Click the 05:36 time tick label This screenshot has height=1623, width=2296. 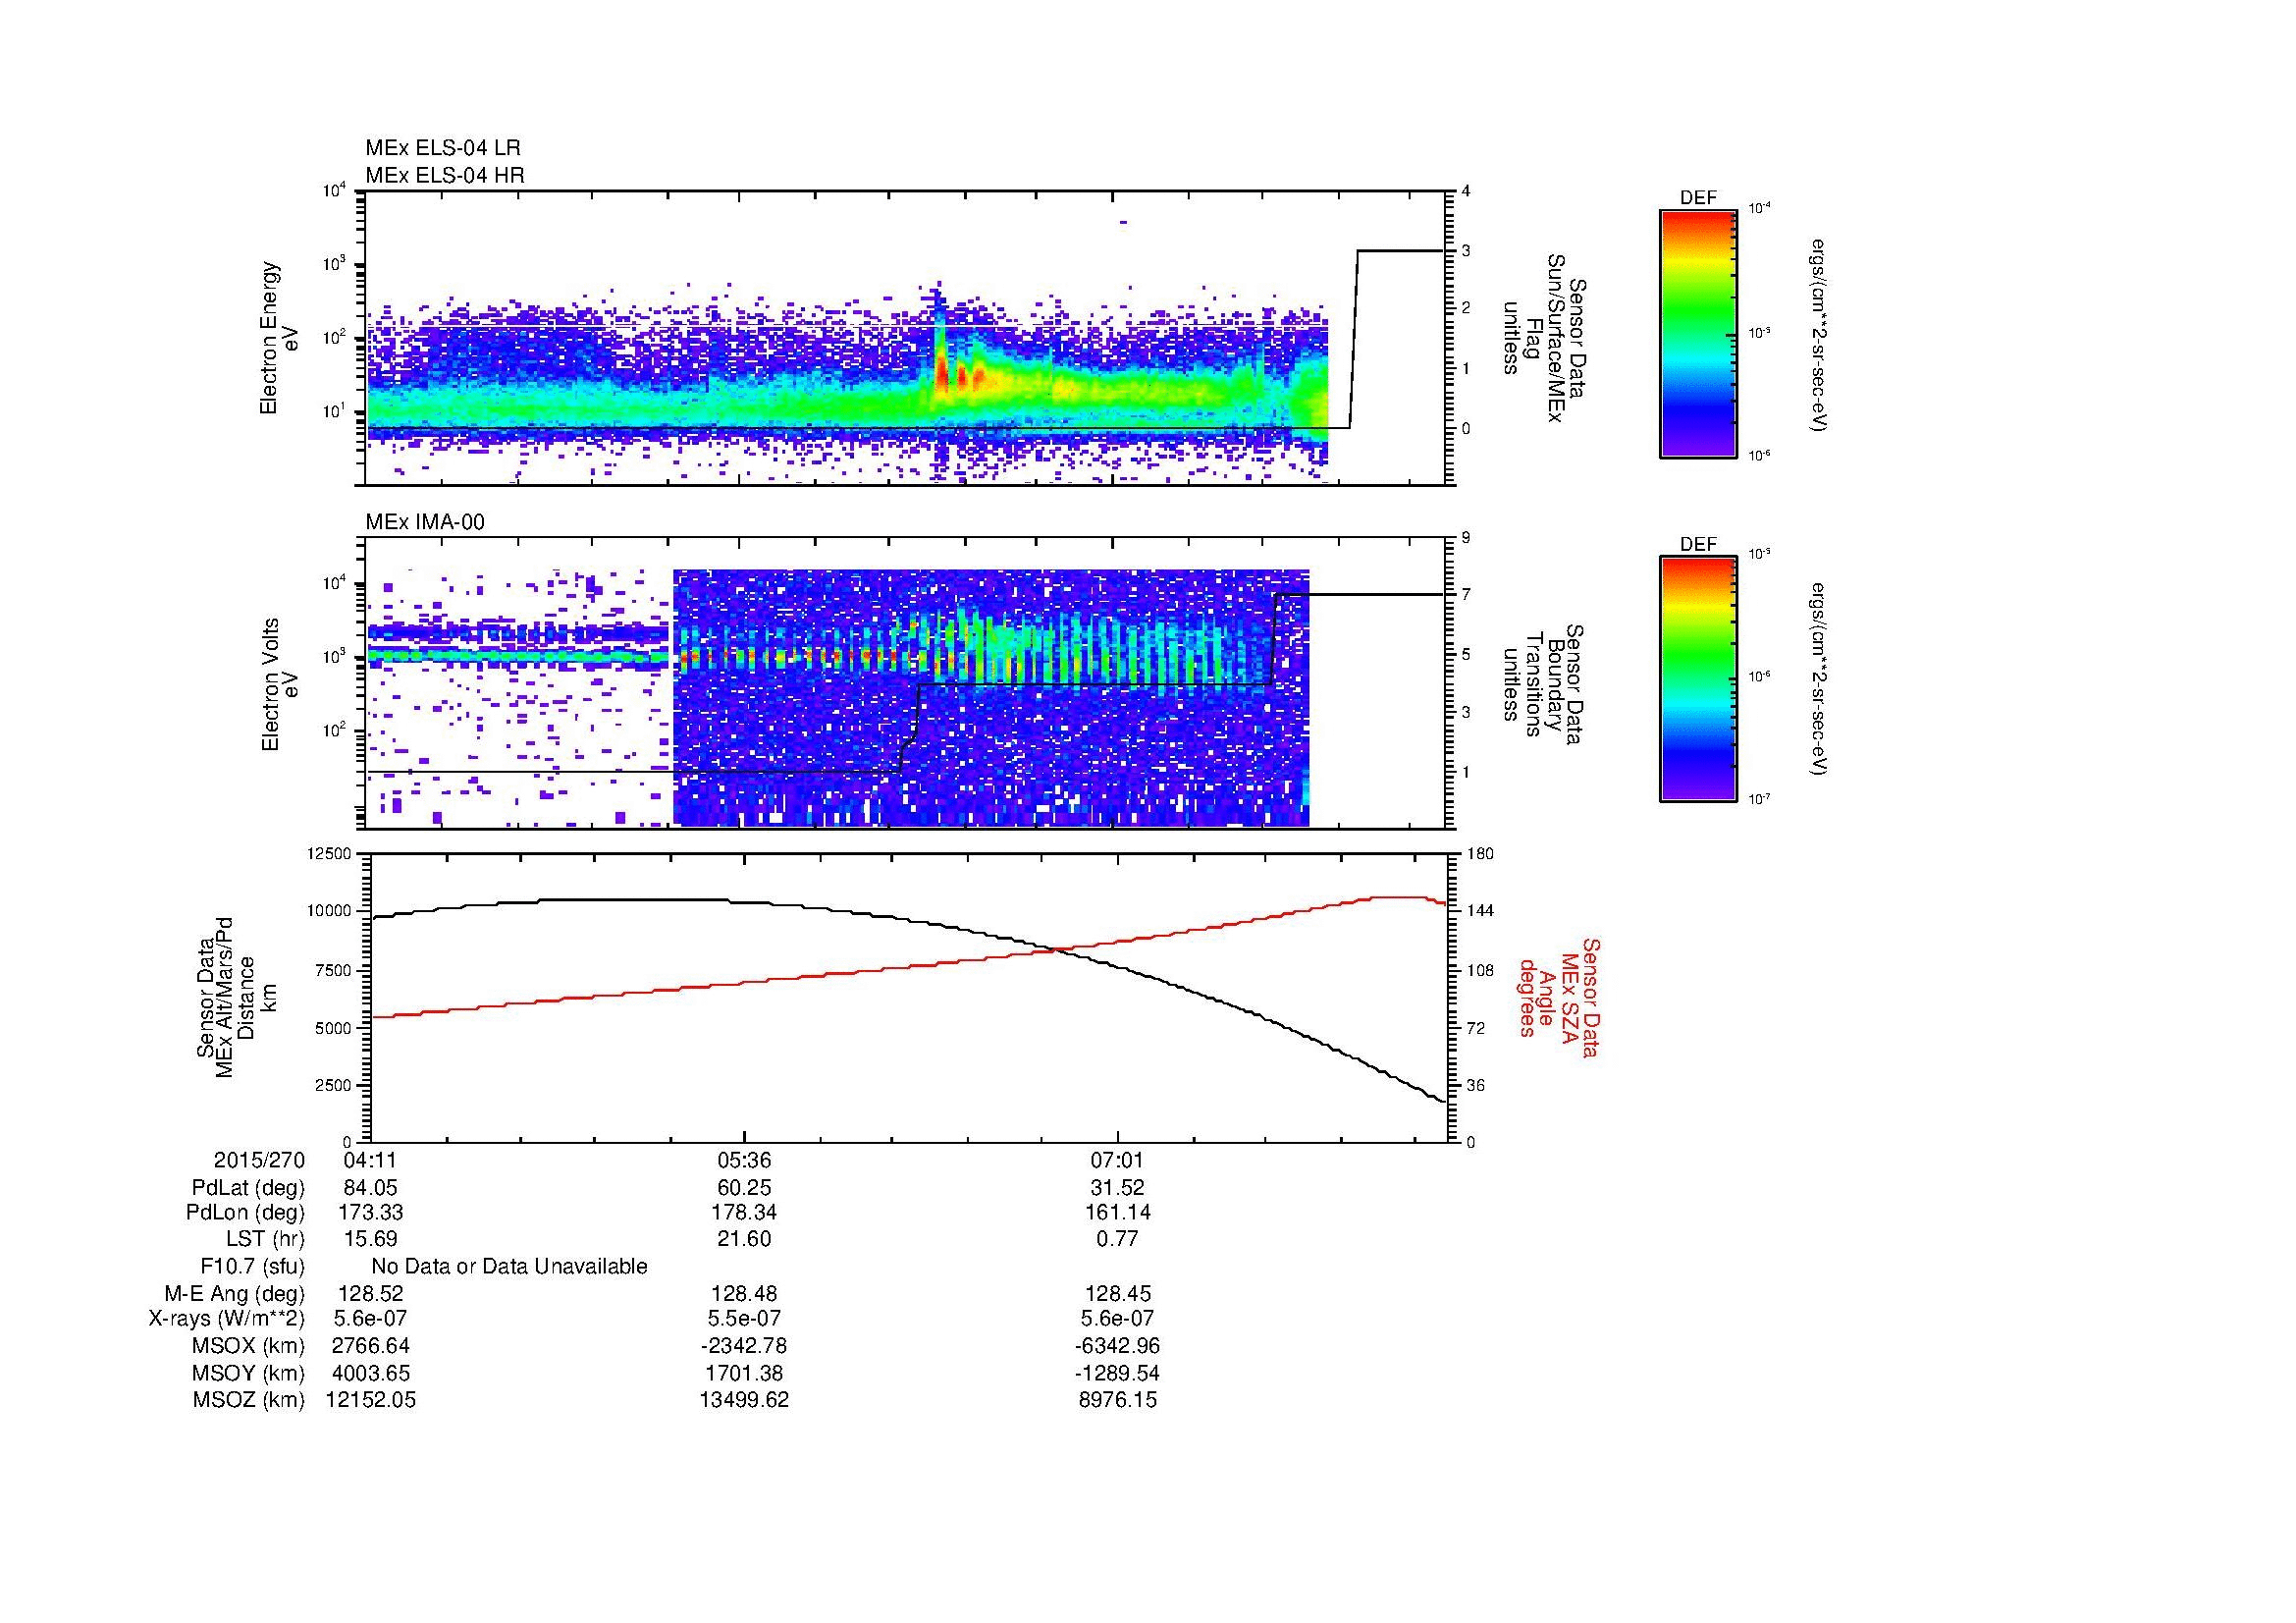(744, 1160)
